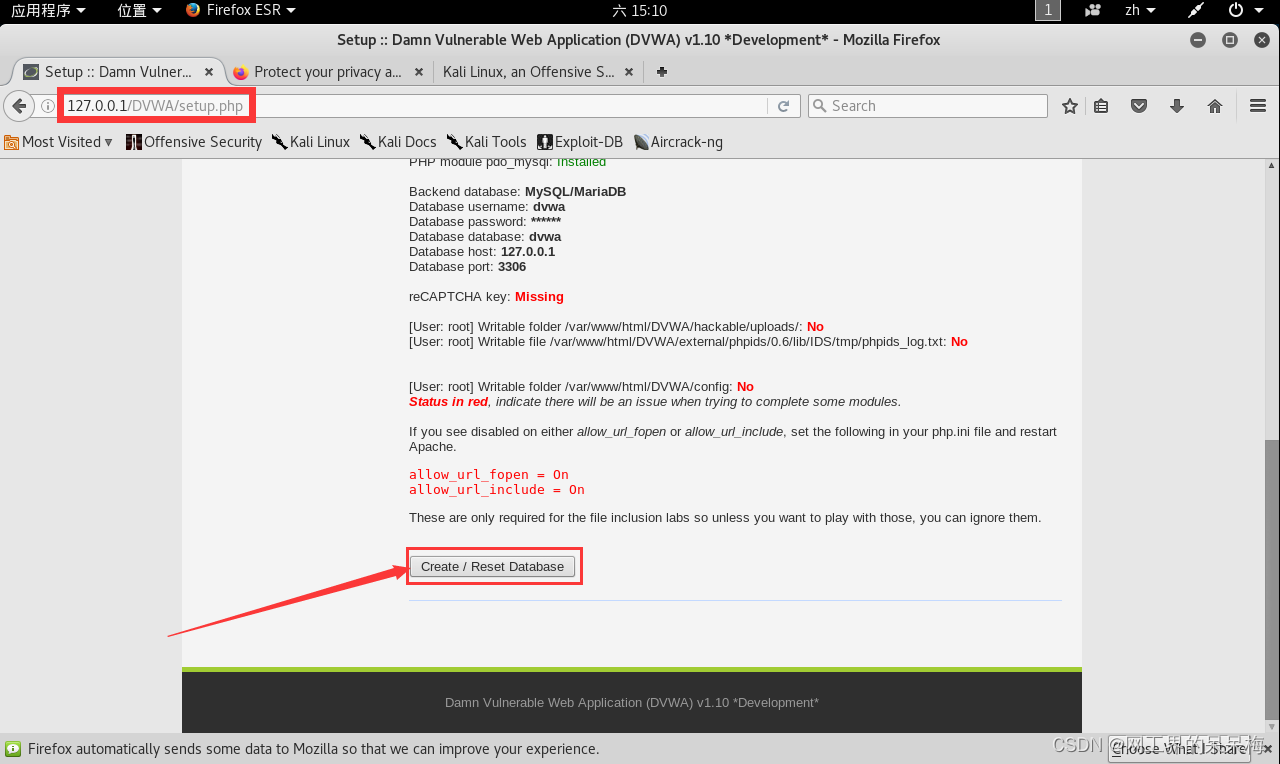
Task: Click the 'Database port: 3306' line
Action: tap(467, 267)
